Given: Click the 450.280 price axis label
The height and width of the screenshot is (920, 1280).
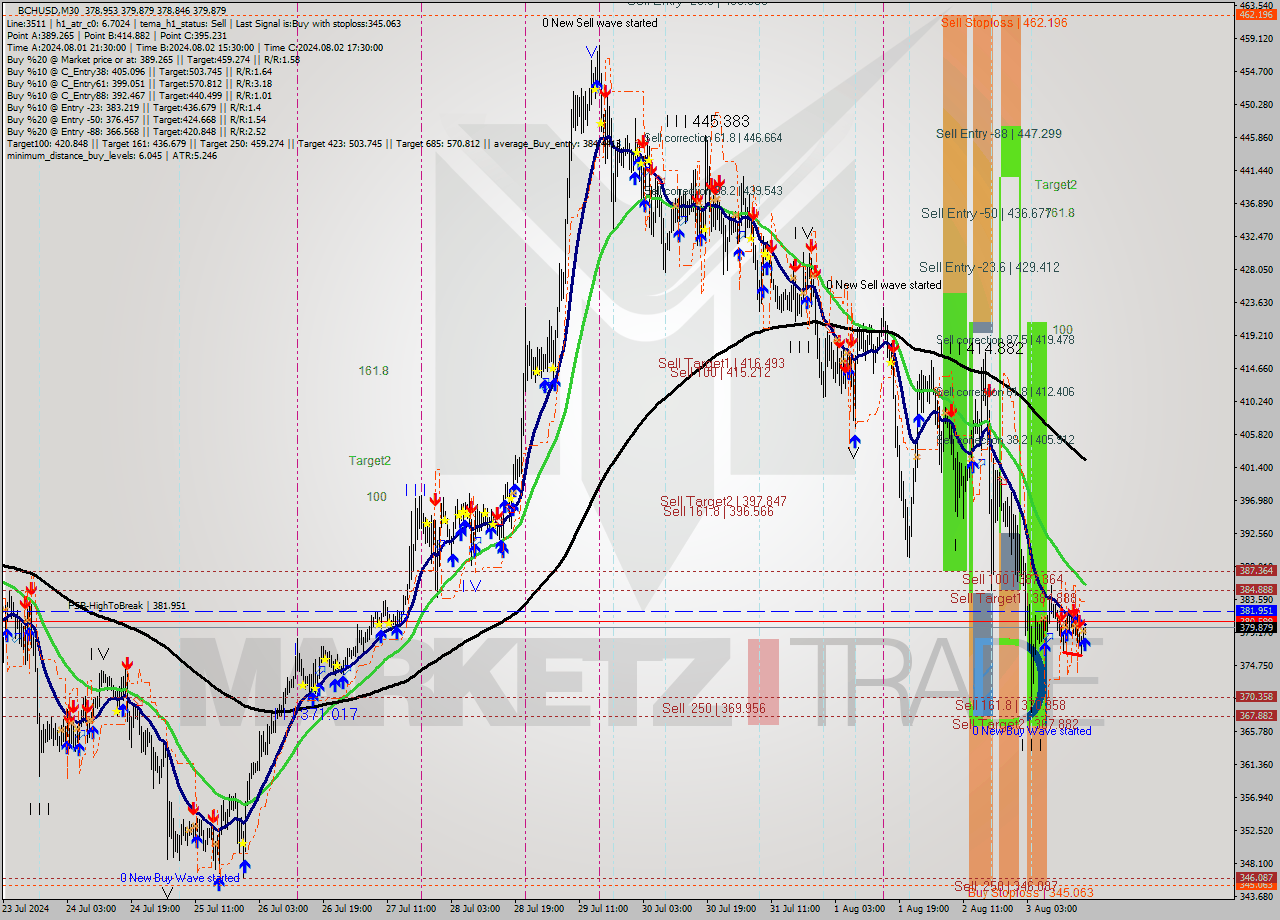Looking at the screenshot, I should pyautogui.click(x=1257, y=104).
